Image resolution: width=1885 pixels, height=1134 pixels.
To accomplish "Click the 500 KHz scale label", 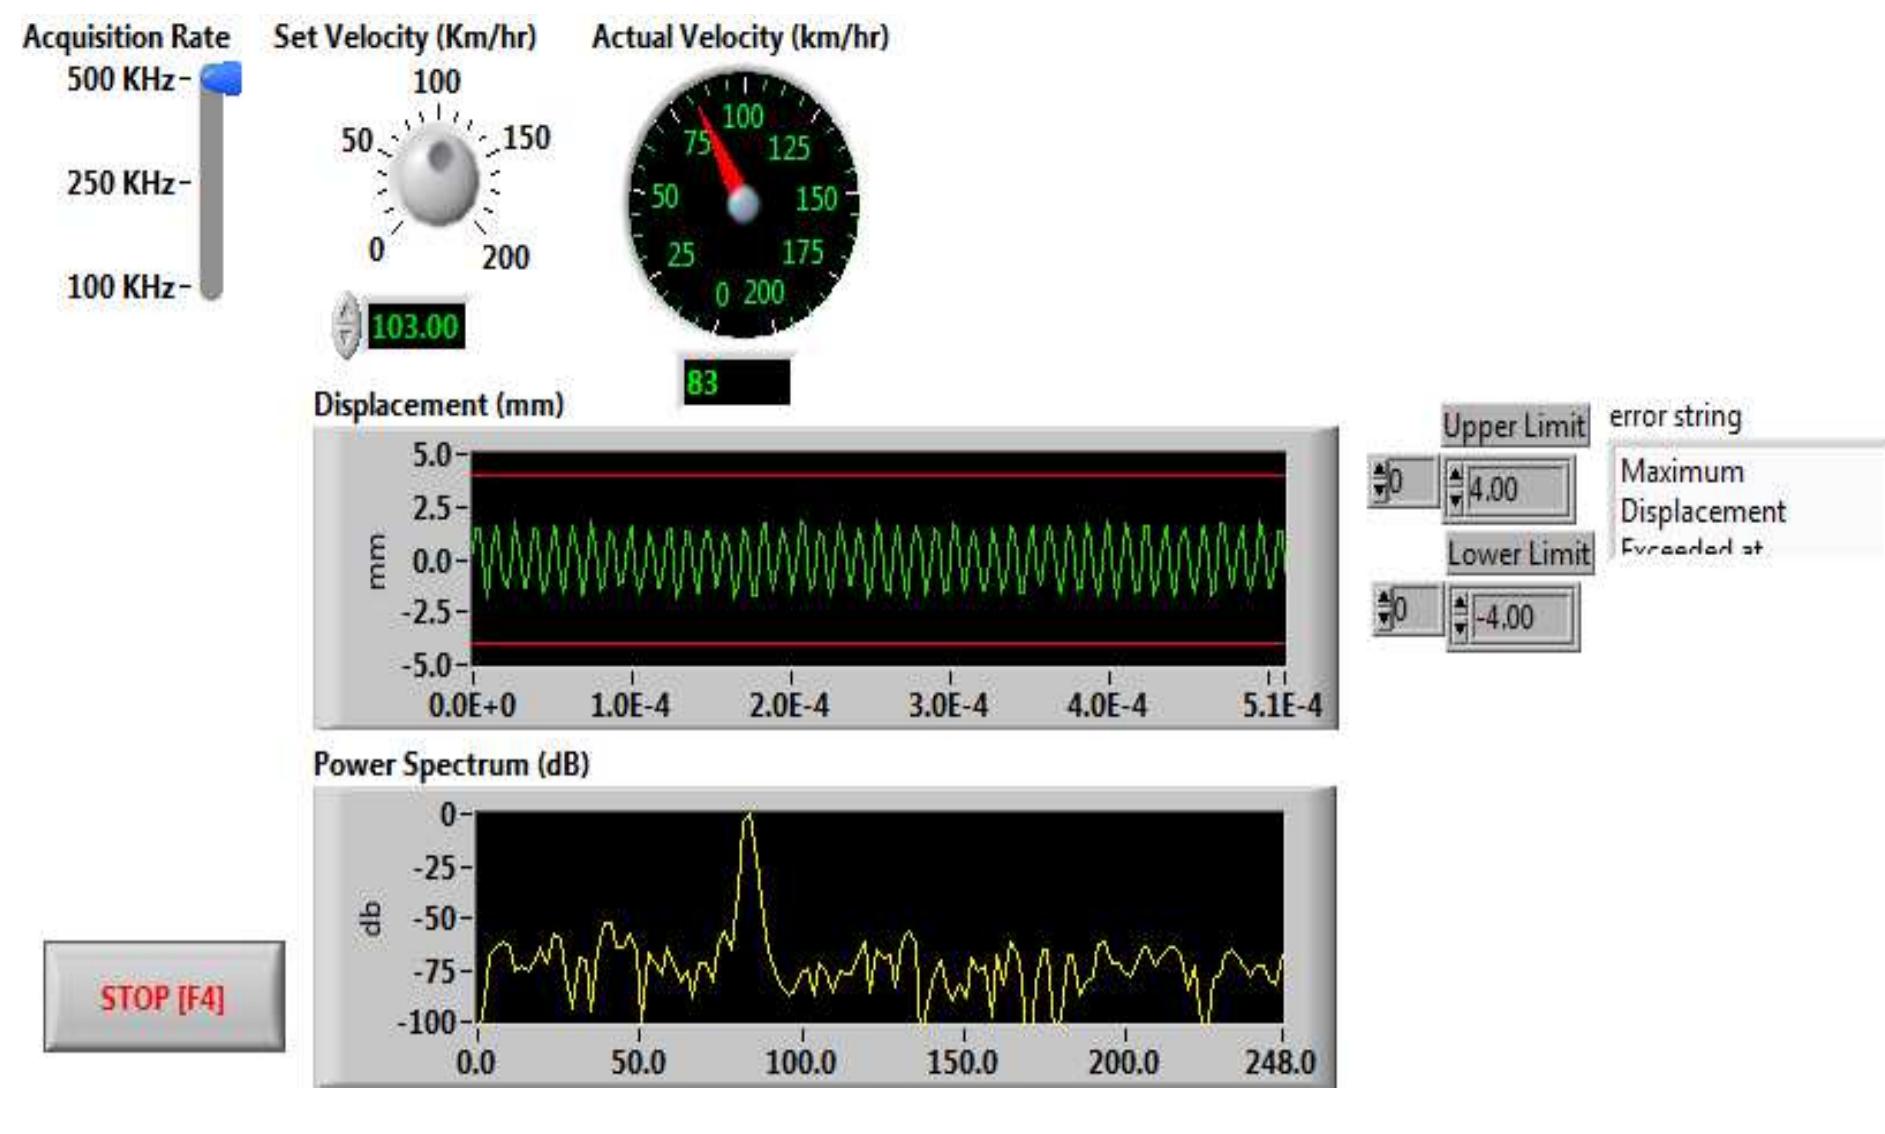I will coord(121,79).
